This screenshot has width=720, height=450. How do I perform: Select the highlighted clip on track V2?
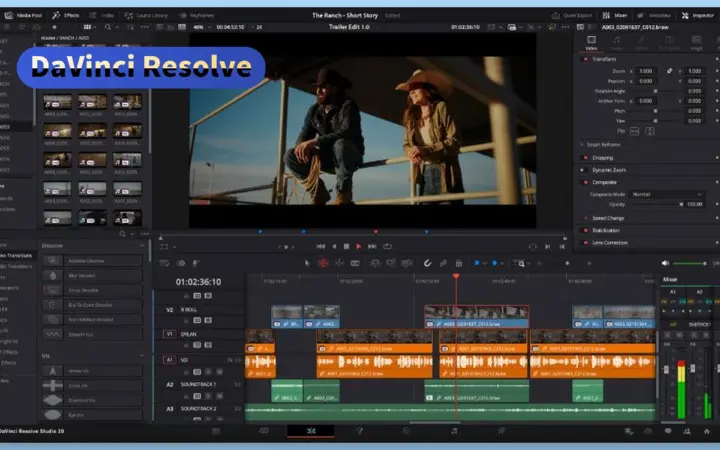(x=477, y=316)
